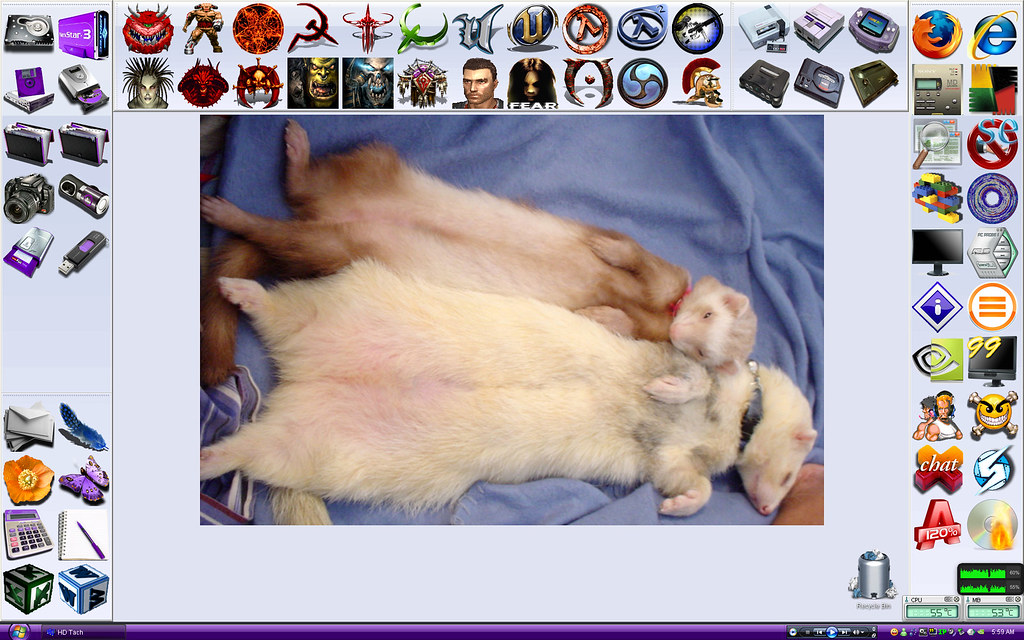Skip to next track in taskbar player
The image size is (1024, 640).
click(x=845, y=632)
